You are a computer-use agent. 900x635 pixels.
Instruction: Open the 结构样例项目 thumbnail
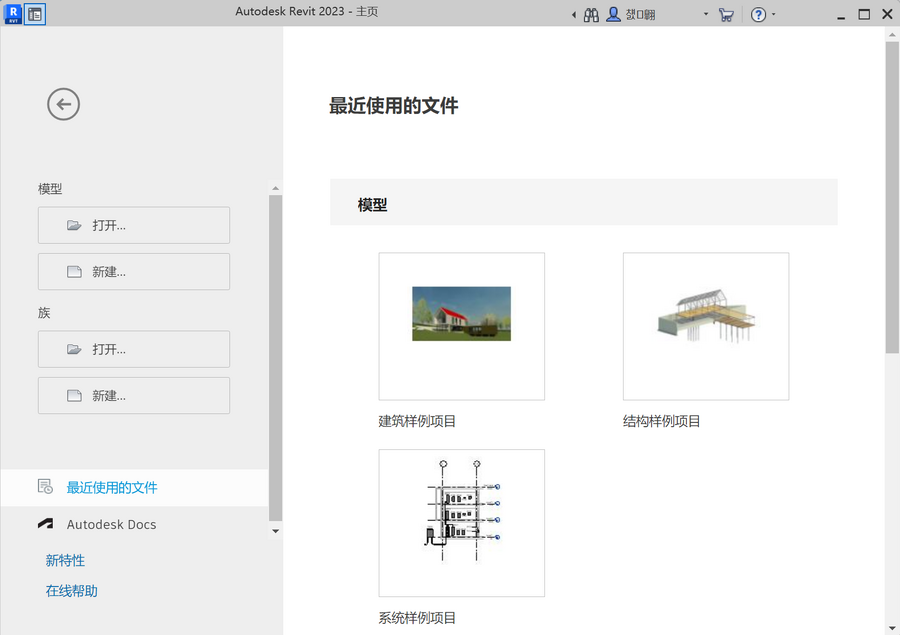click(706, 326)
